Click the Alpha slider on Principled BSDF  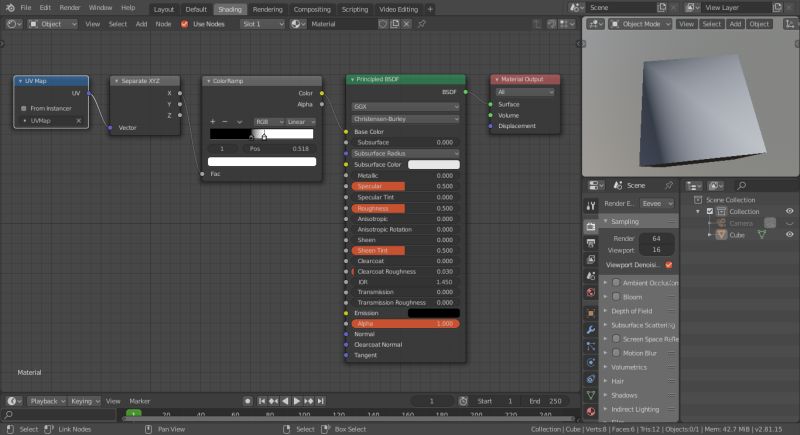coord(405,324)
